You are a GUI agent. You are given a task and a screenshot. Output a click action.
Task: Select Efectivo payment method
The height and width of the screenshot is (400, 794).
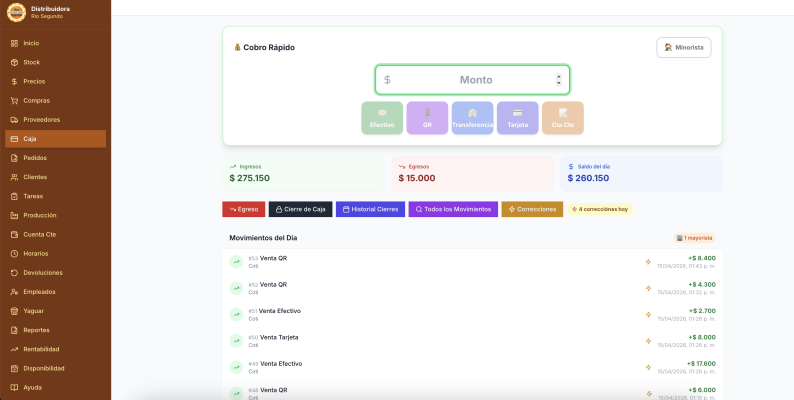point(382,118)
